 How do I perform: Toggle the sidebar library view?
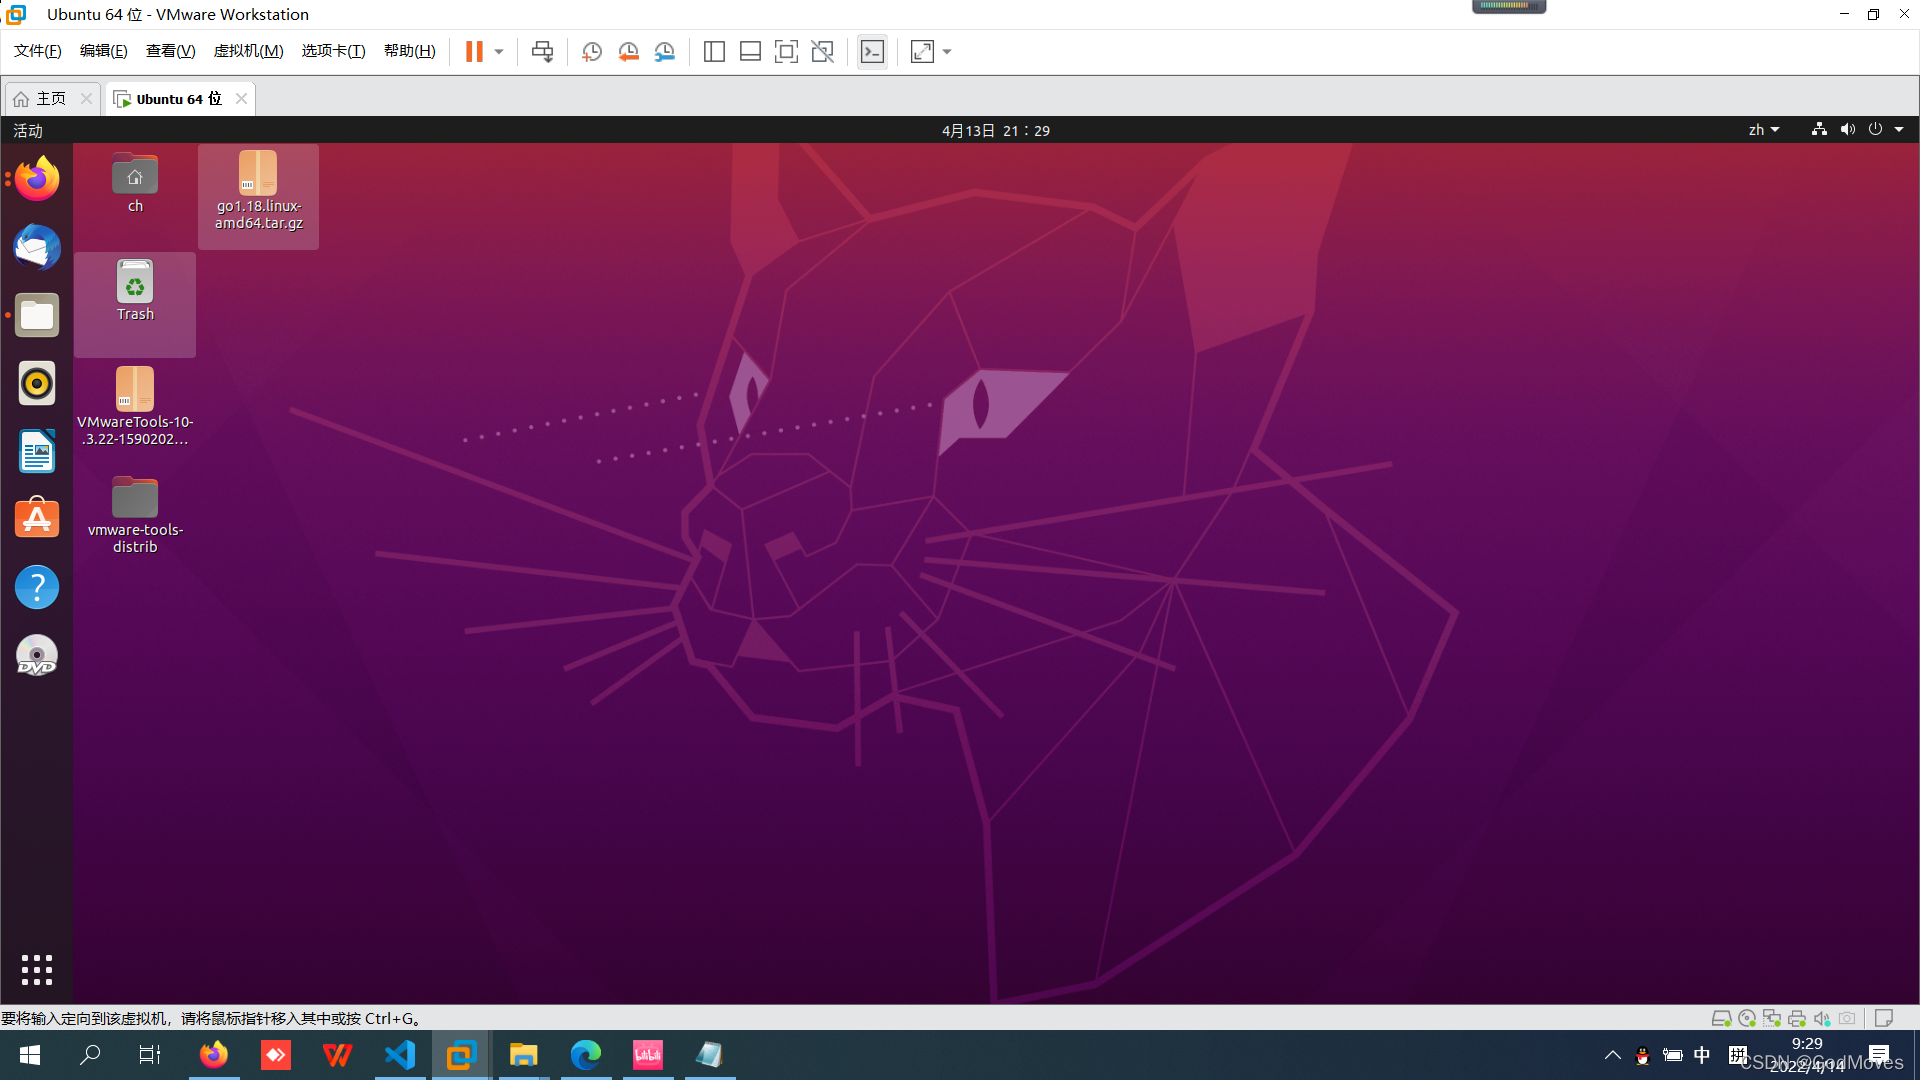click(714, 52)
